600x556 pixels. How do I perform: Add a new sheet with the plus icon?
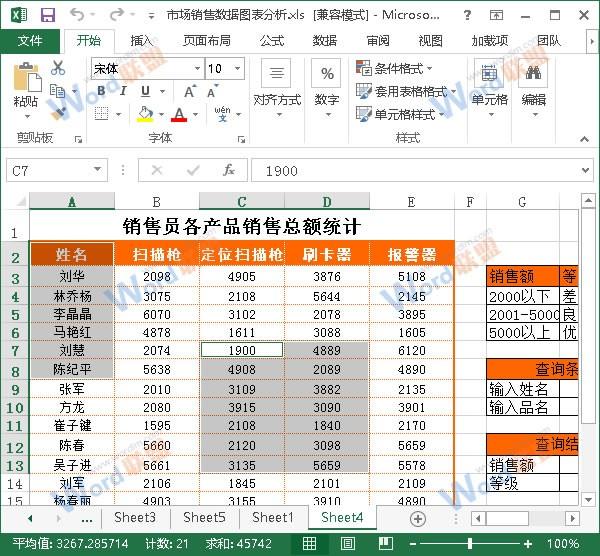tap(418, 518)
